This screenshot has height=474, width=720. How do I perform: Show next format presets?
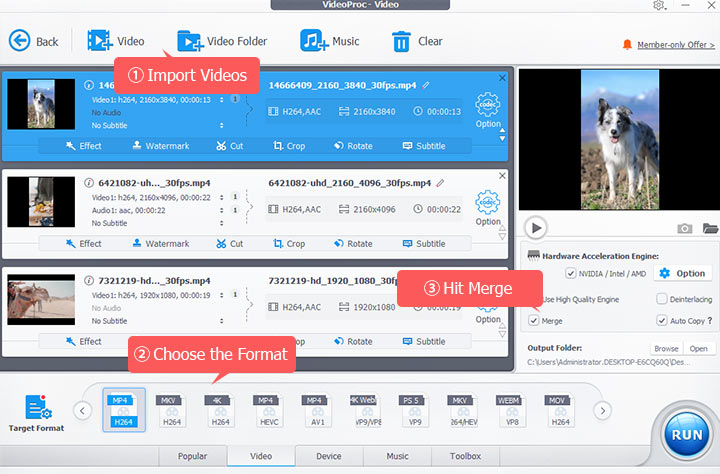[x=603, y=410]
